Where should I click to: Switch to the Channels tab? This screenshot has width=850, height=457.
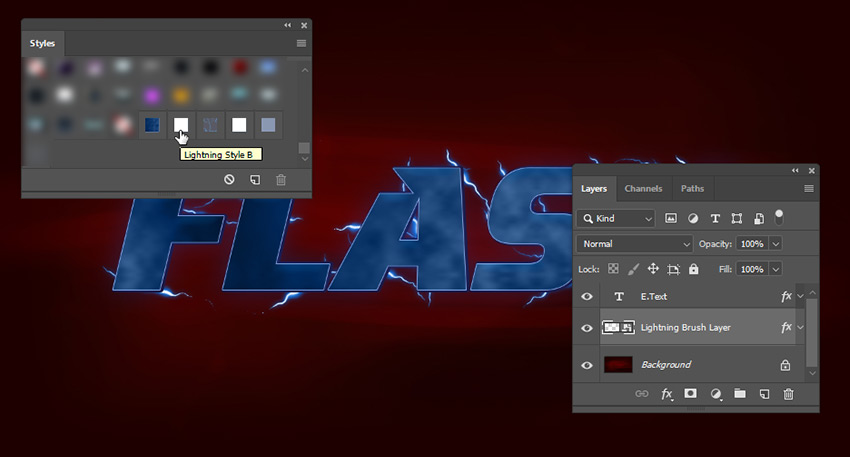pyautogui.click(x=643, y=188)
